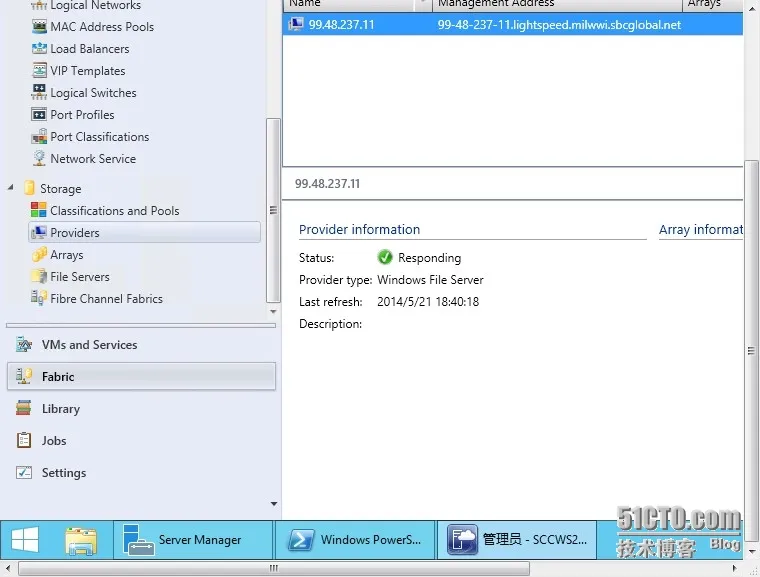Expand the workspace pane overflow arrow

[x=274, y=504]
